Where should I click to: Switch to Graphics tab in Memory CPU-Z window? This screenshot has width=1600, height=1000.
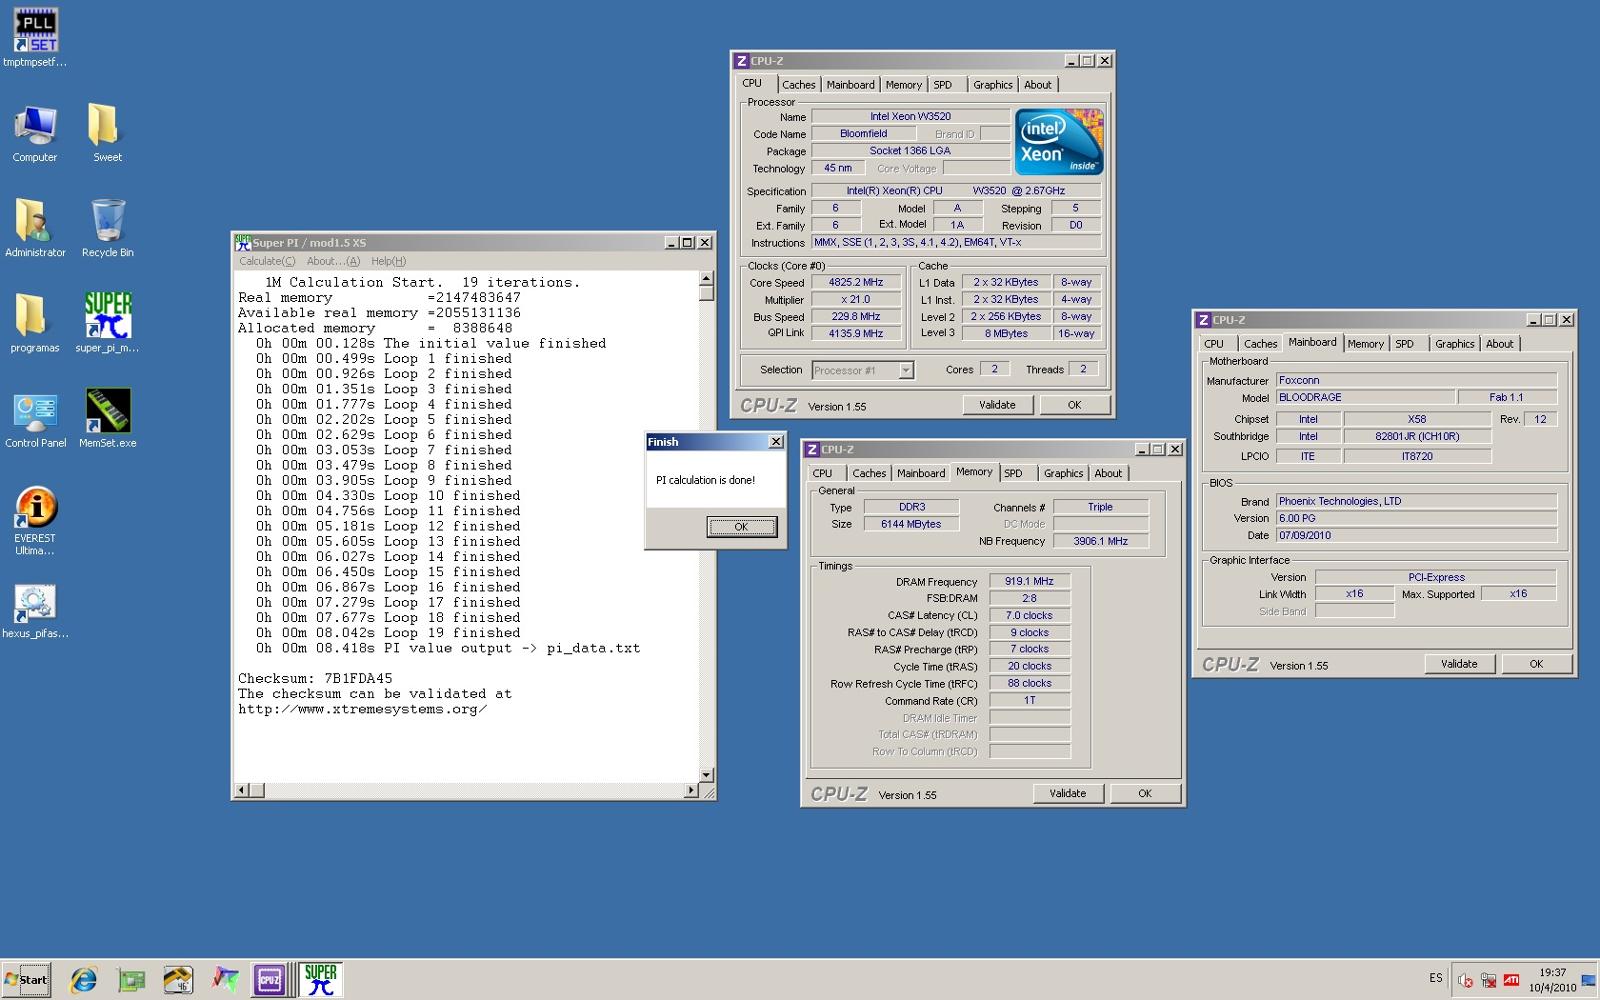click(1063, 474)
